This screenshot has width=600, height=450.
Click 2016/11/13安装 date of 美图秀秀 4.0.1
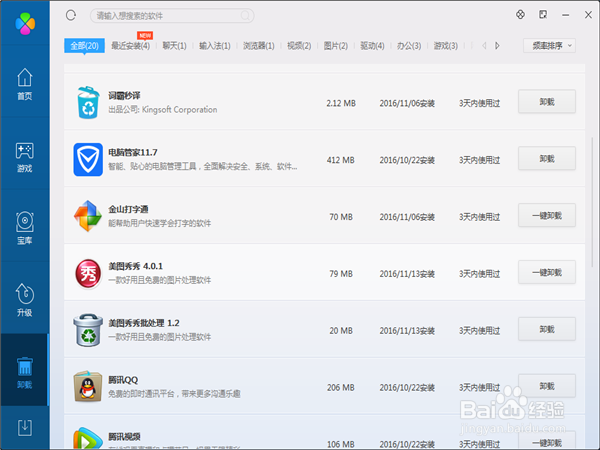coord(407,274)
